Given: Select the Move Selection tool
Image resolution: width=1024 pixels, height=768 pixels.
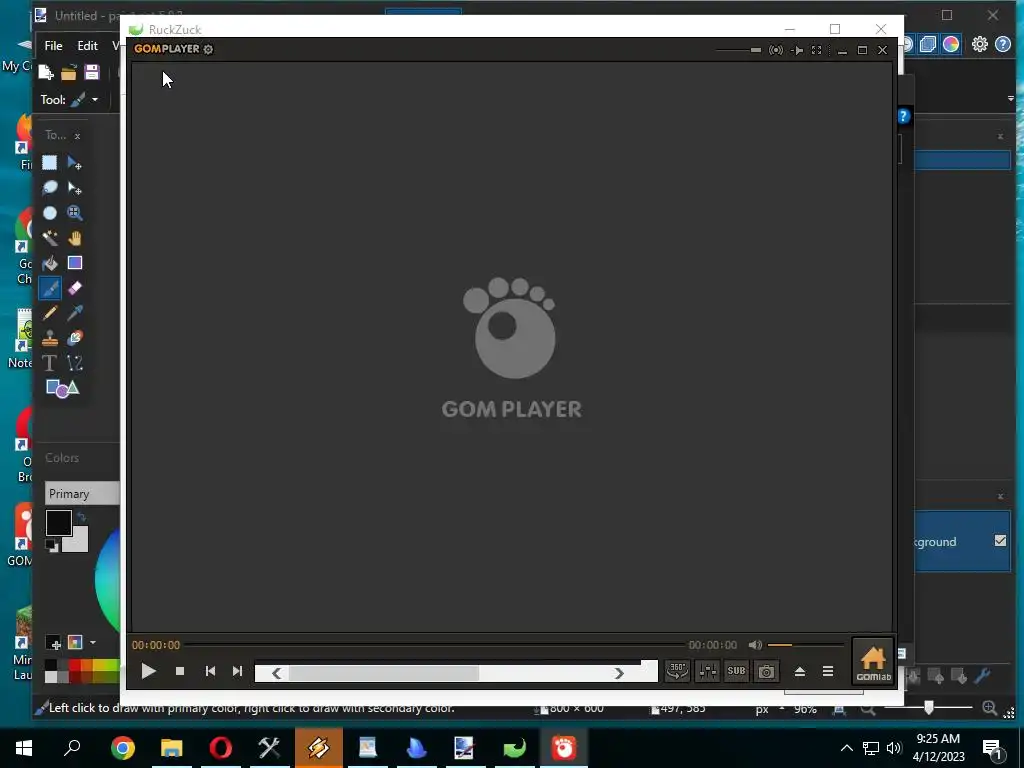Looking at the screenshot, I should pyautogui.click(x=74, y=188).
